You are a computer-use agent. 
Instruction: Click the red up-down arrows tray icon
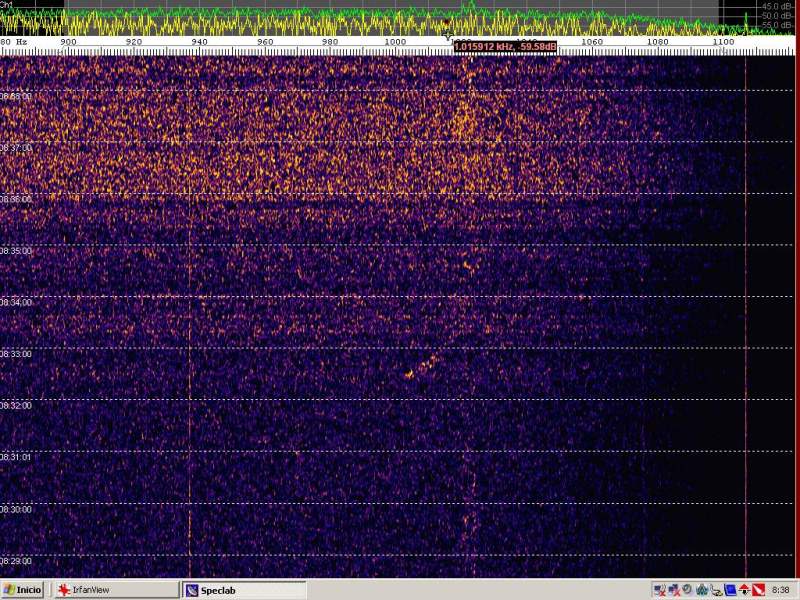(744, 590)
